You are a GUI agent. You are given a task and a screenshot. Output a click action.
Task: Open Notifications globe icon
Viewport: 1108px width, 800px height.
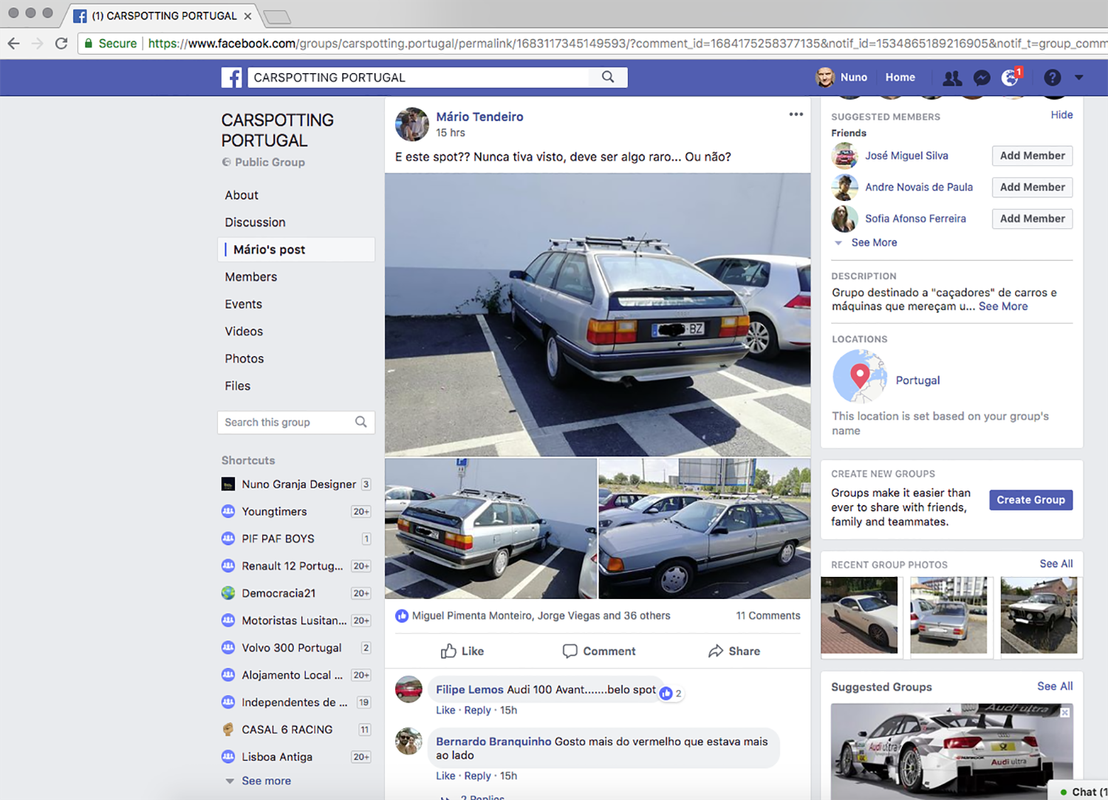(1010, 78)
